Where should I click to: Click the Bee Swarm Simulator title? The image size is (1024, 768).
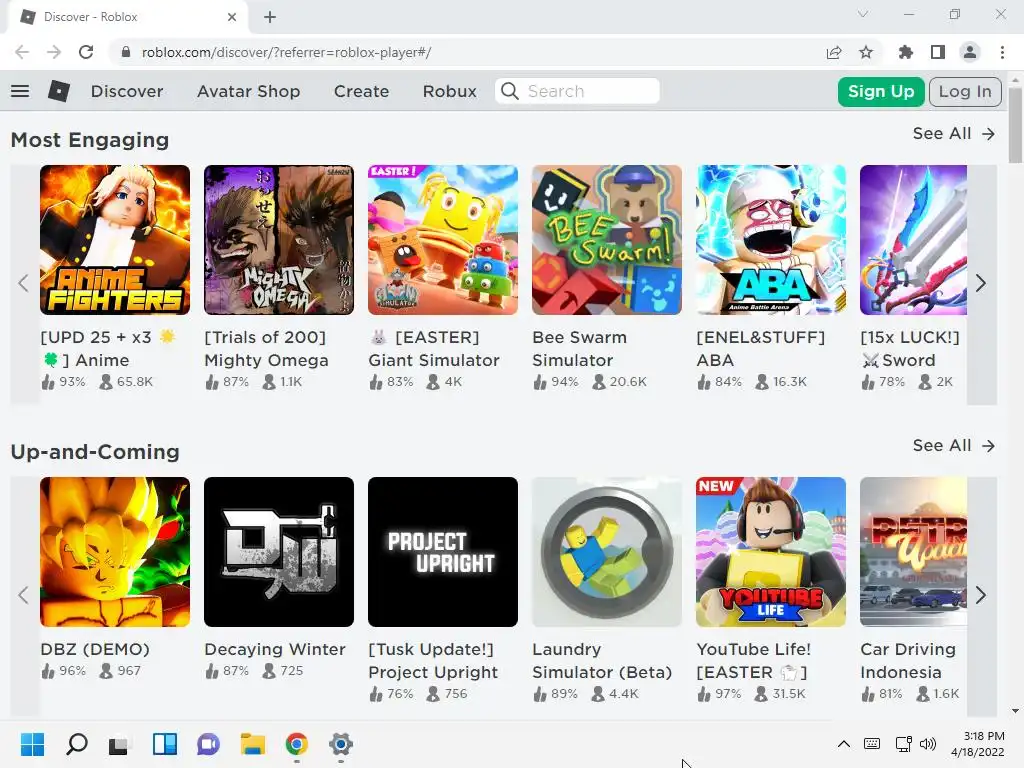tap(579, 349)
